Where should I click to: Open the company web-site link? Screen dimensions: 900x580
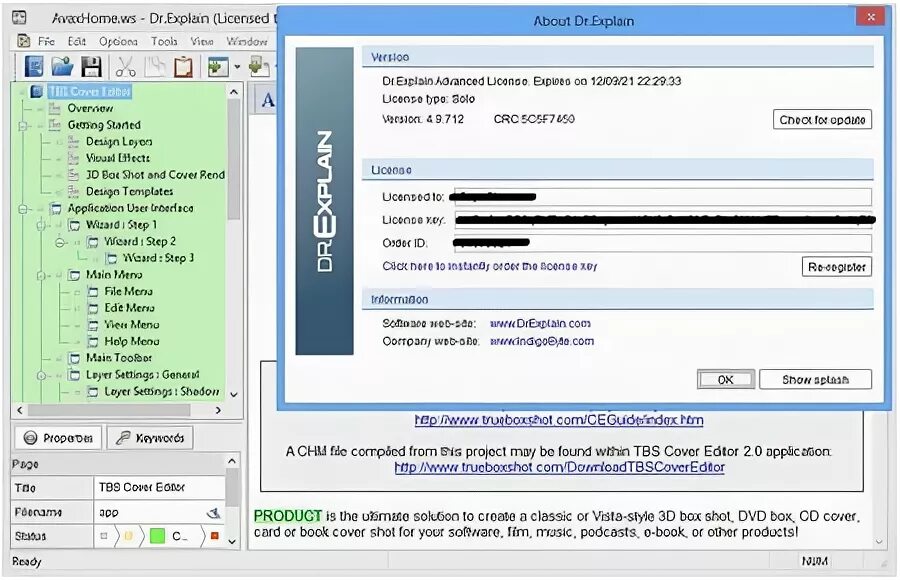[x=542, y=341]
